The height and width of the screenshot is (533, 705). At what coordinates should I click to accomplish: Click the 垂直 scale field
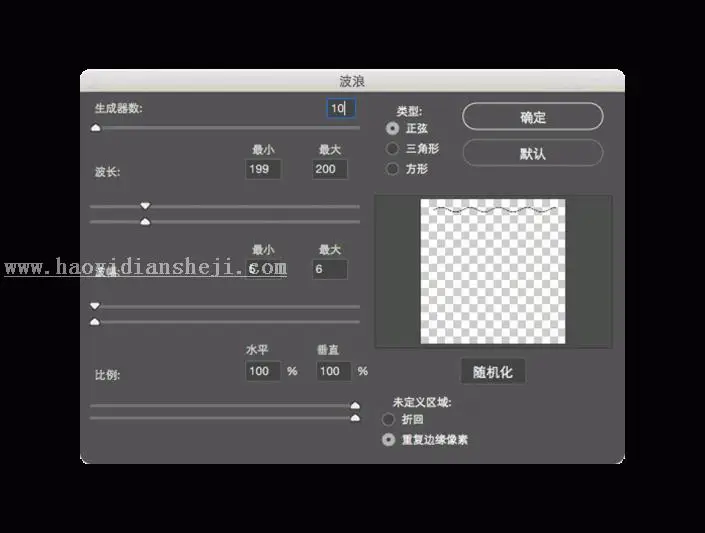(334, 371)
